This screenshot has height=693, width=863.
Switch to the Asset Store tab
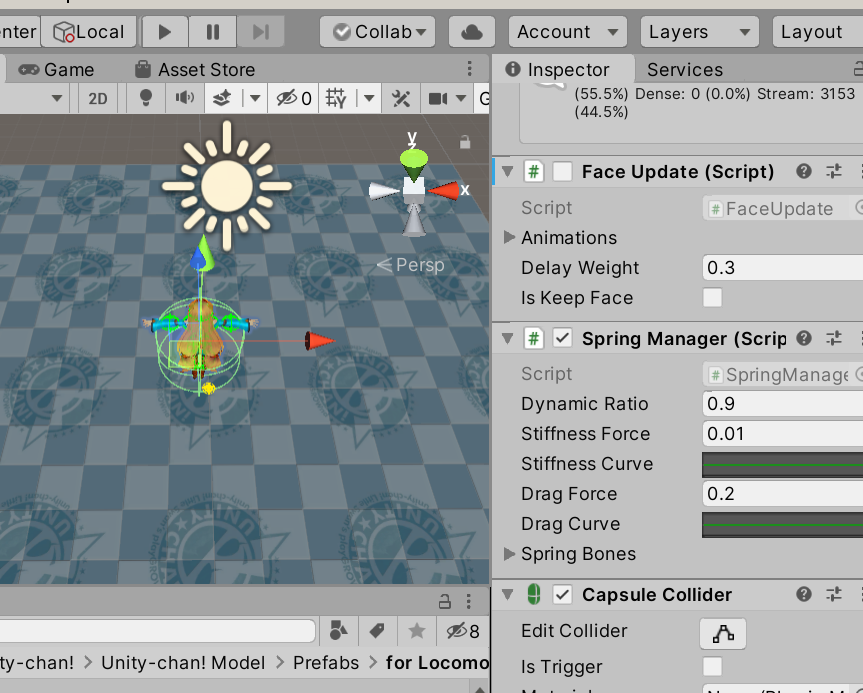[195, 70]
